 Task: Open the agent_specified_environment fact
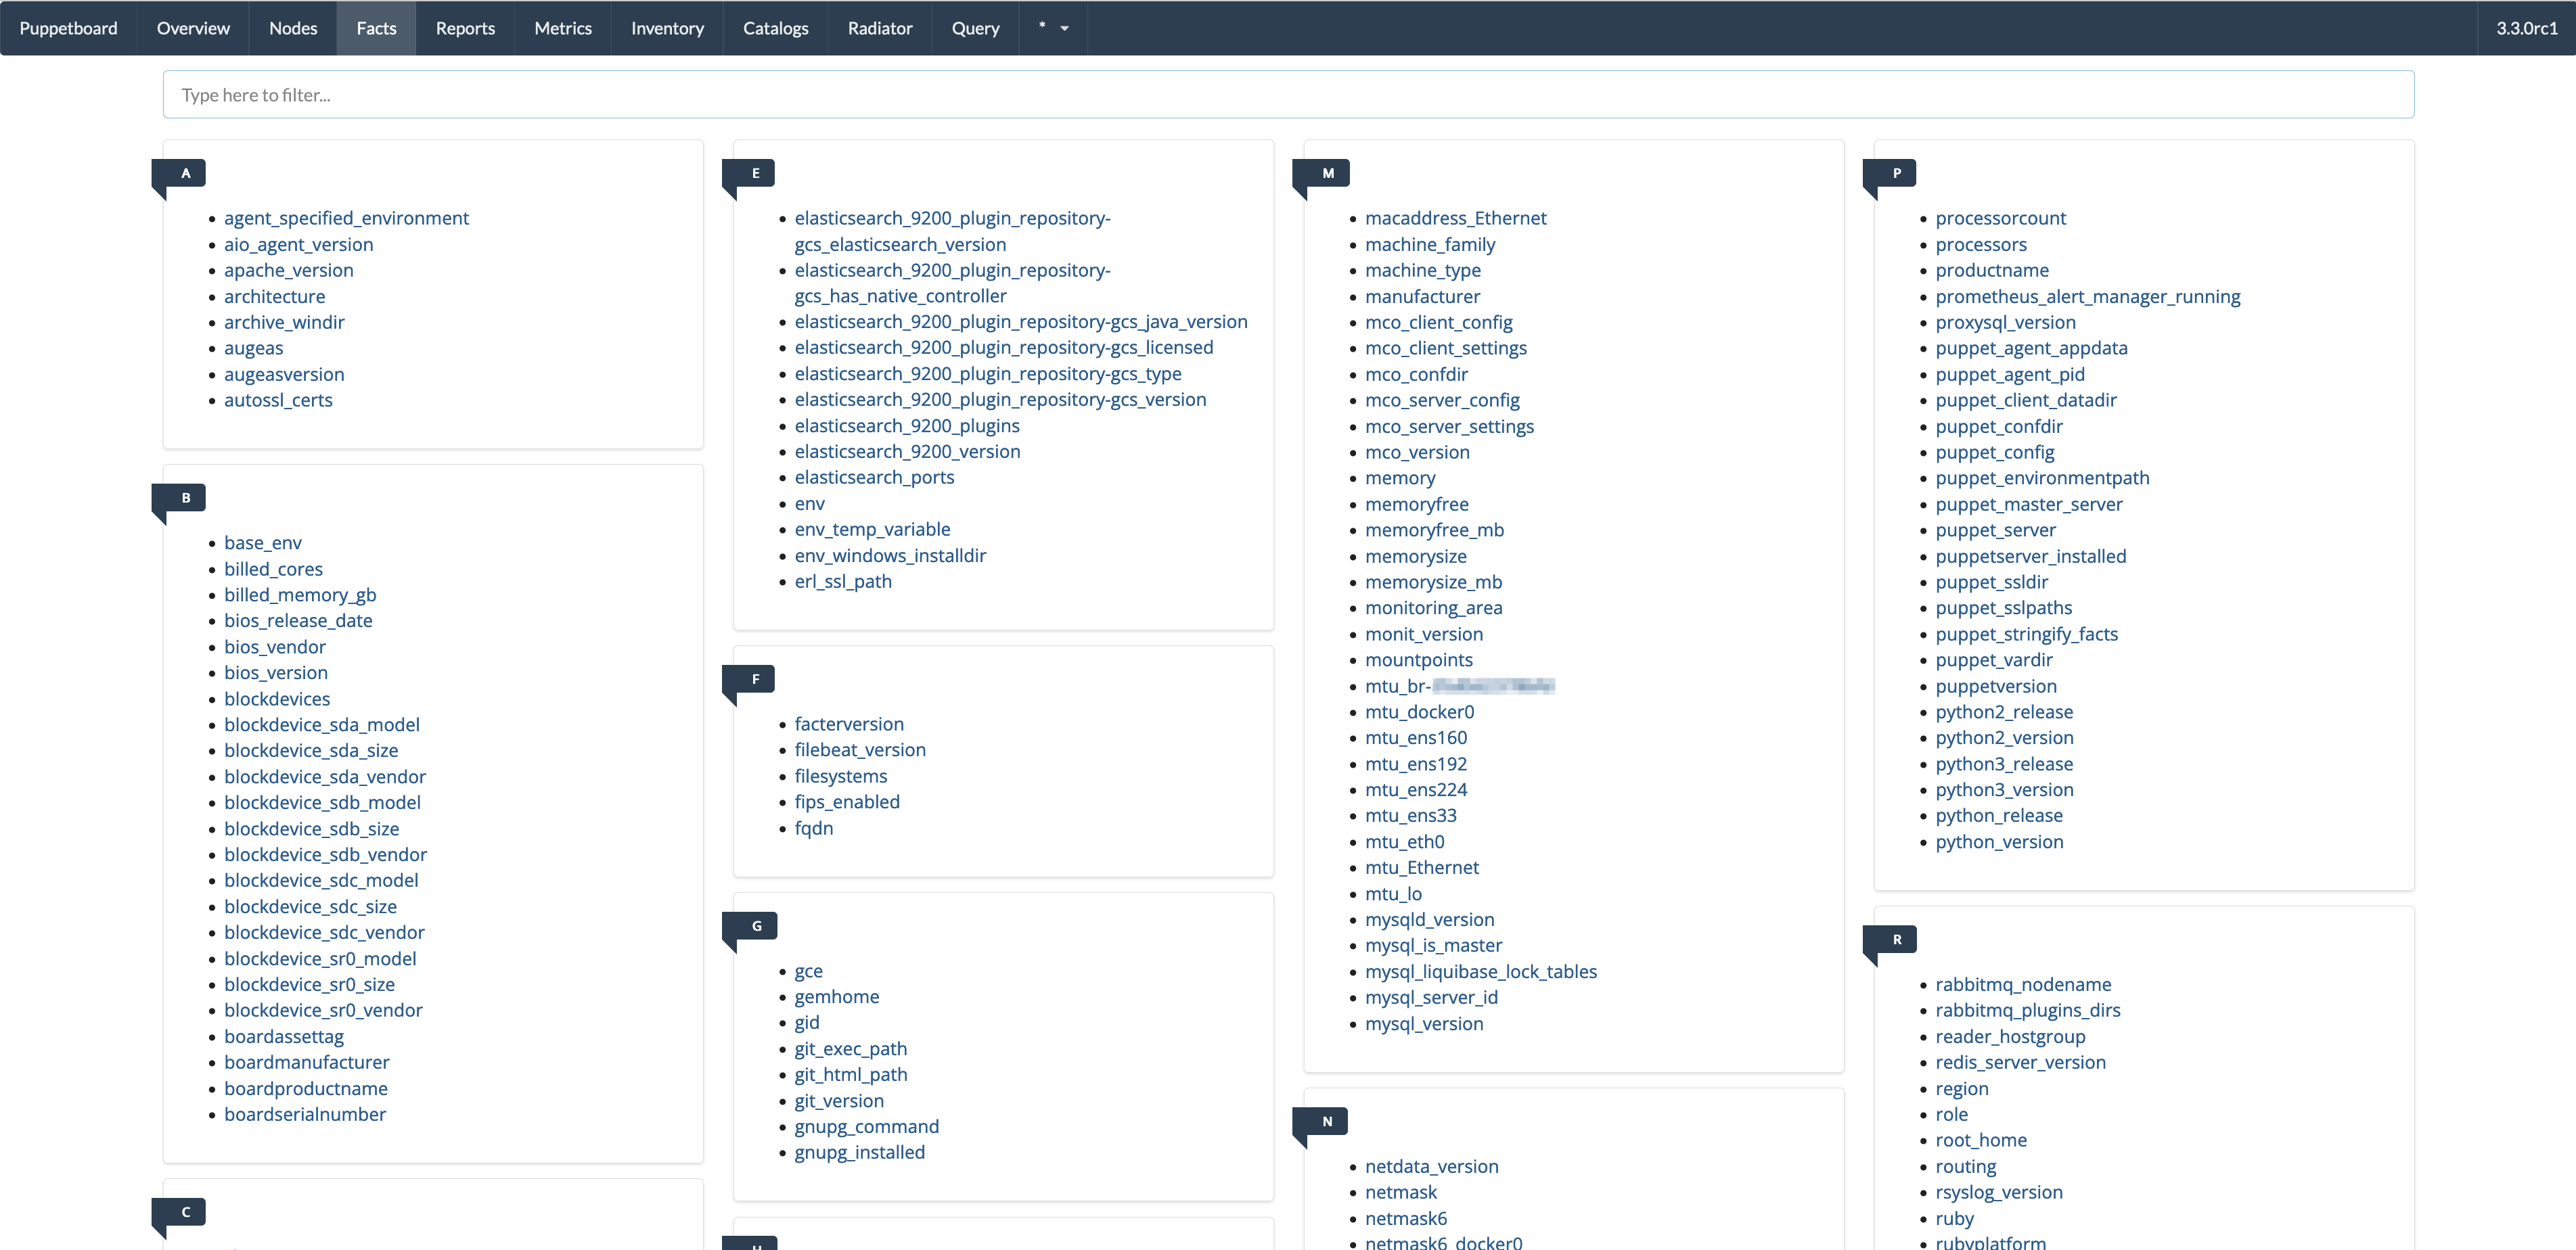pyautogui.click(x=346, y=218)
